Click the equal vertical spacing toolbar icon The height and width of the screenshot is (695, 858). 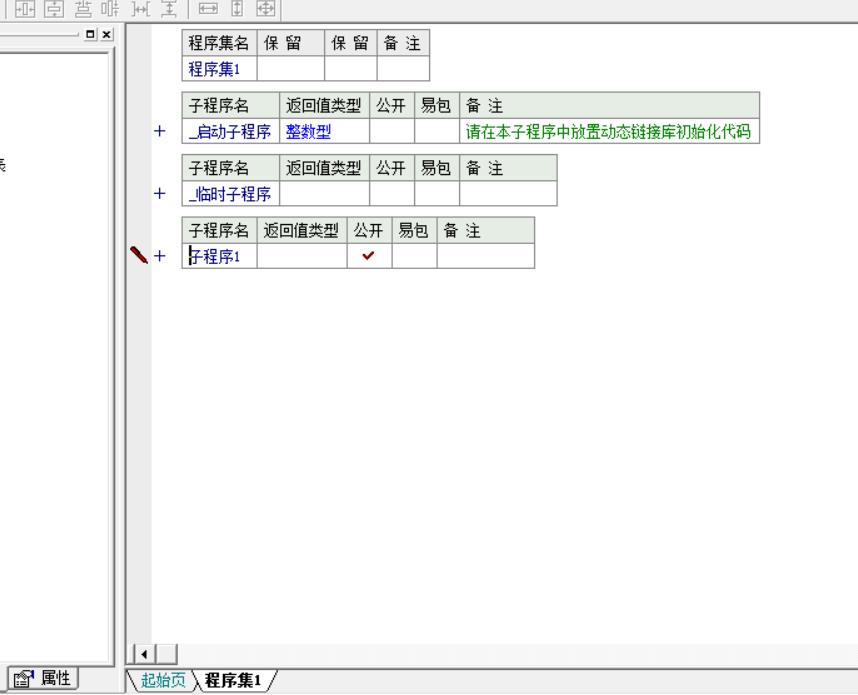[x=169, y=8]
